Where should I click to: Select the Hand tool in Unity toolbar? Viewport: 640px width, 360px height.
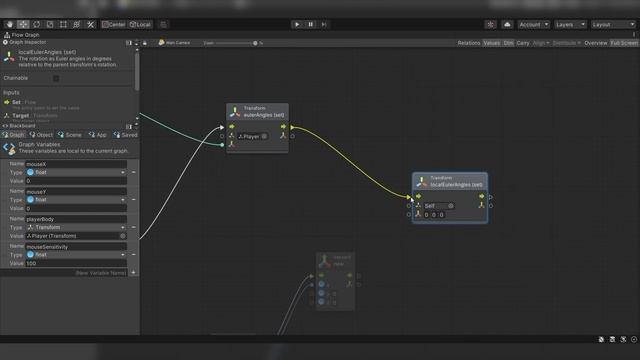[x=9, y=24]
